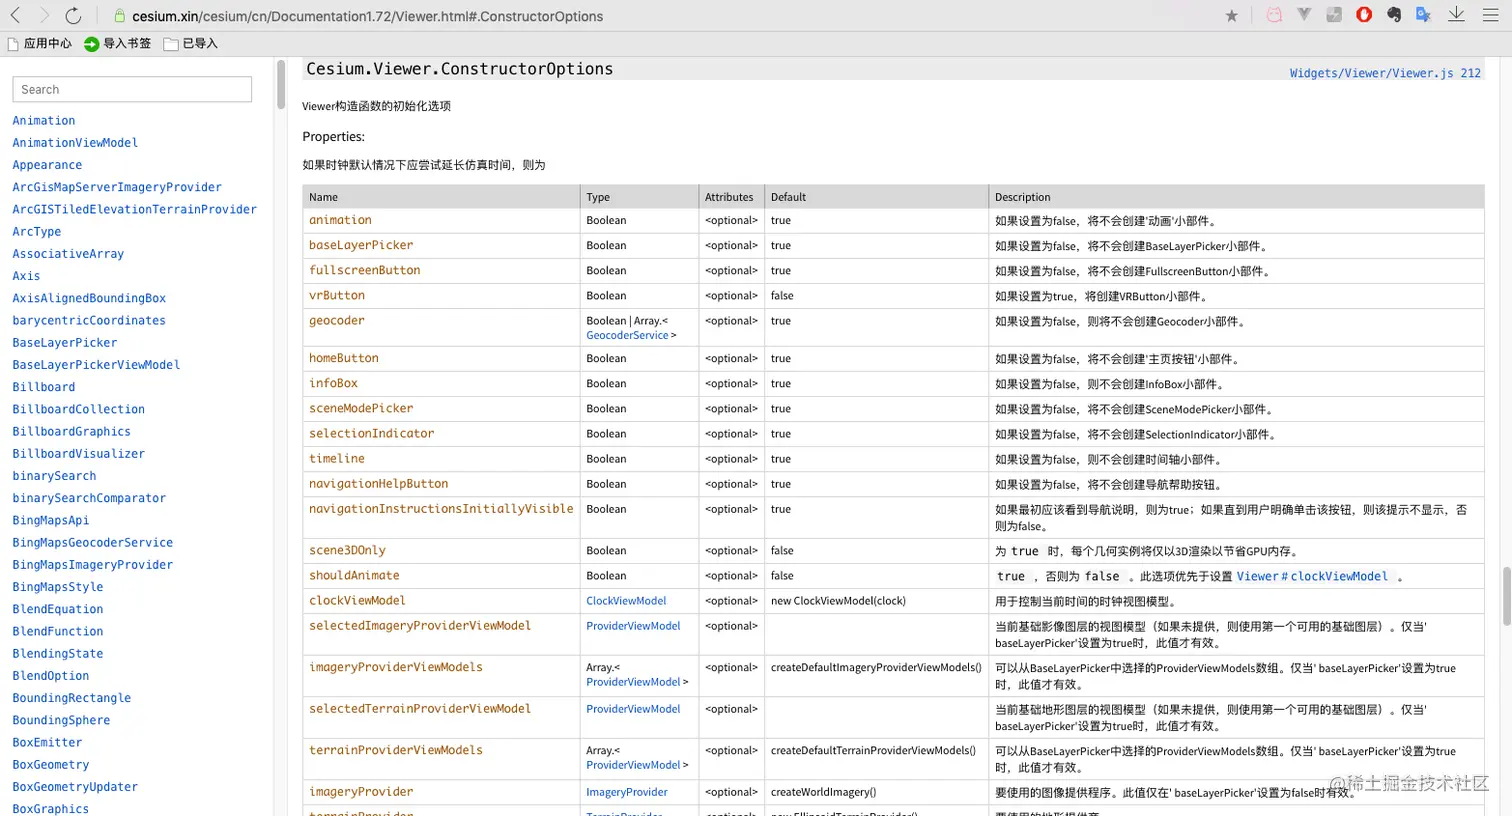Viewport: 1512px width, 816px height.
Task: Click the navigationInstructionsInitiallyVisible property name
Action: [441, 509]
